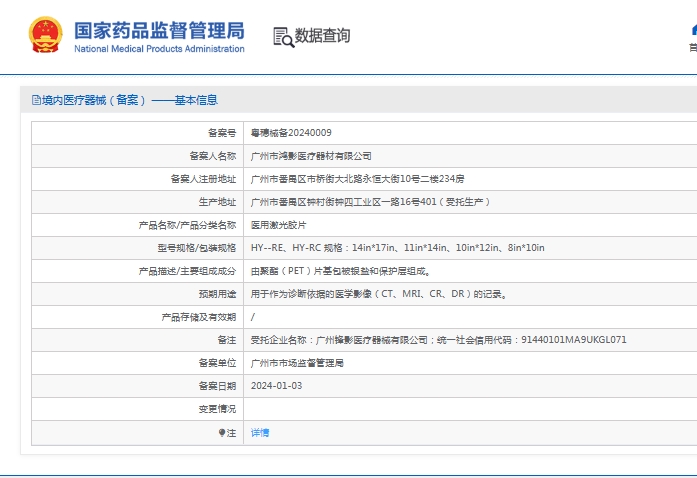This screenshot has width=697, height=478.
Task: Select product name 医用激光胶片
Action: click(x=278, y=225)
